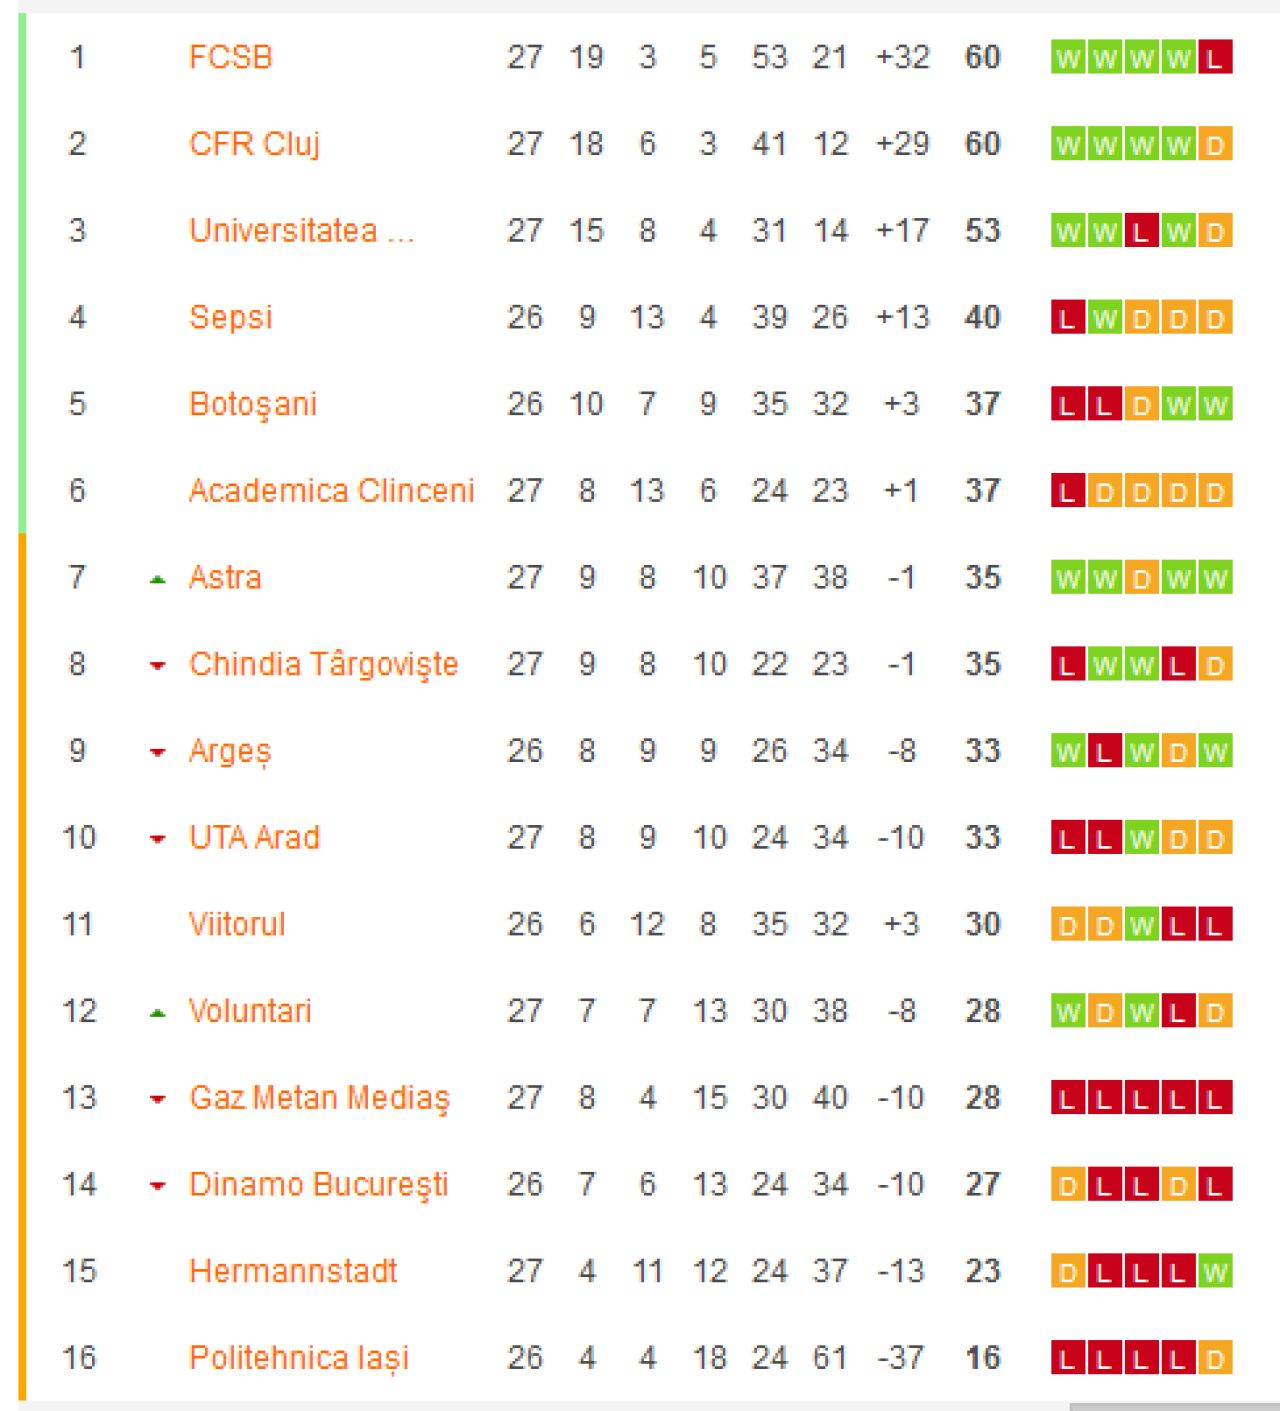Click Sepsi's first loss badge in form
The width and height of the screenshot is (1280, 1411).
tap(1068, 318)
